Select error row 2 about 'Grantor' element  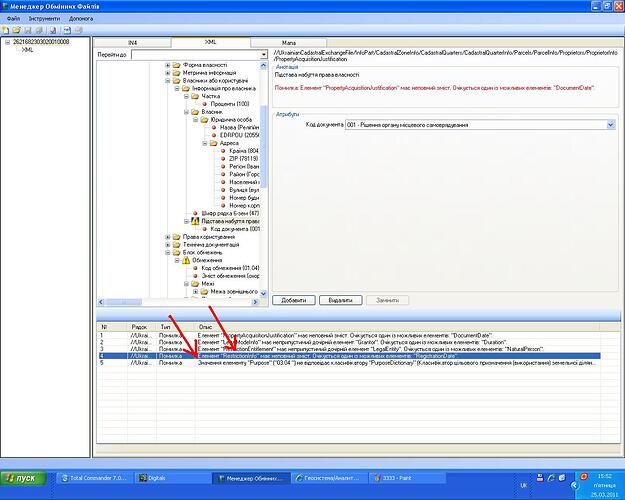point(349,342)
